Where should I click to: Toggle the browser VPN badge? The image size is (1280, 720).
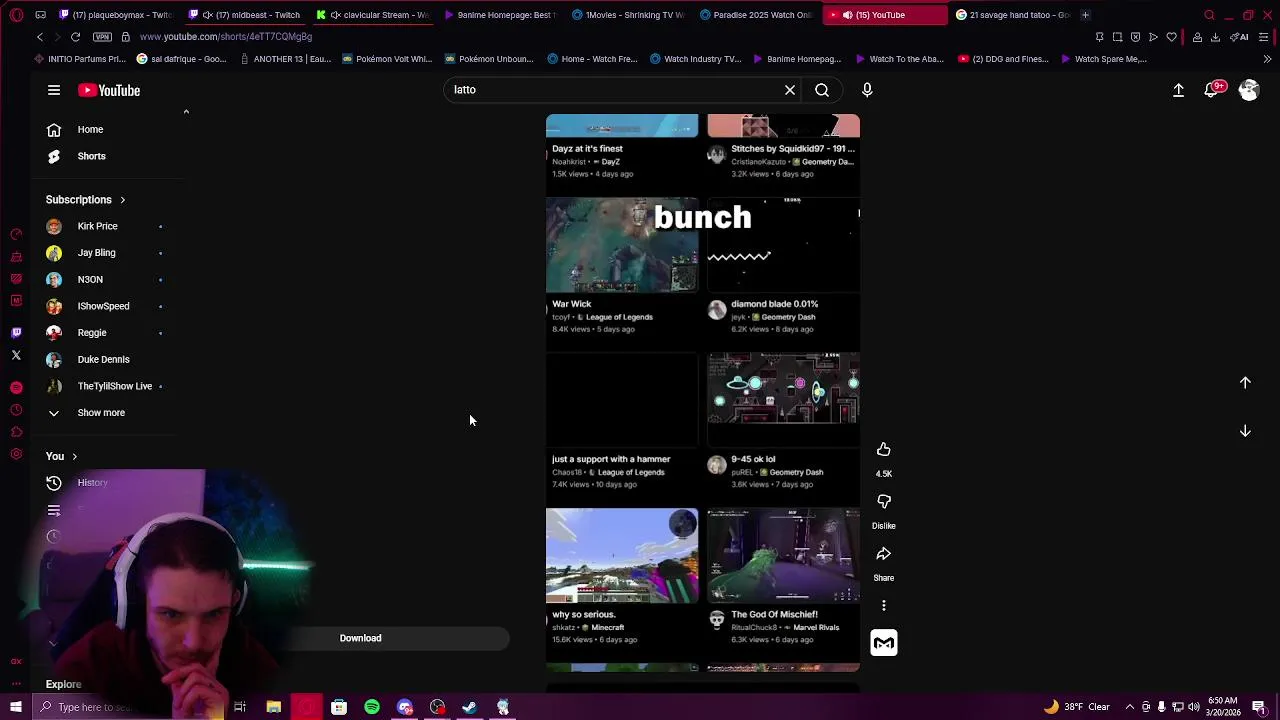coord(102,37)
